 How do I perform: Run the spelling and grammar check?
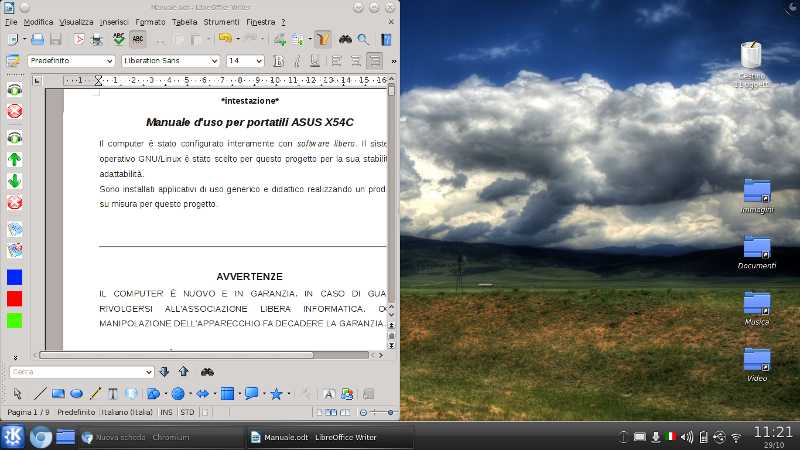point(119,39)
